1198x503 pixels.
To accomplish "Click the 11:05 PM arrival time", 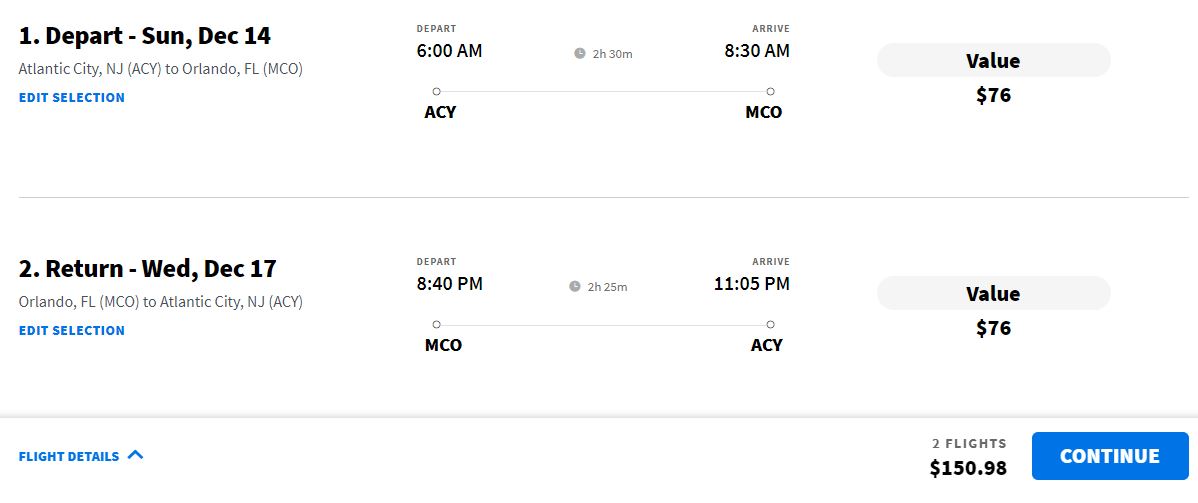I will [x=751, y=284].
